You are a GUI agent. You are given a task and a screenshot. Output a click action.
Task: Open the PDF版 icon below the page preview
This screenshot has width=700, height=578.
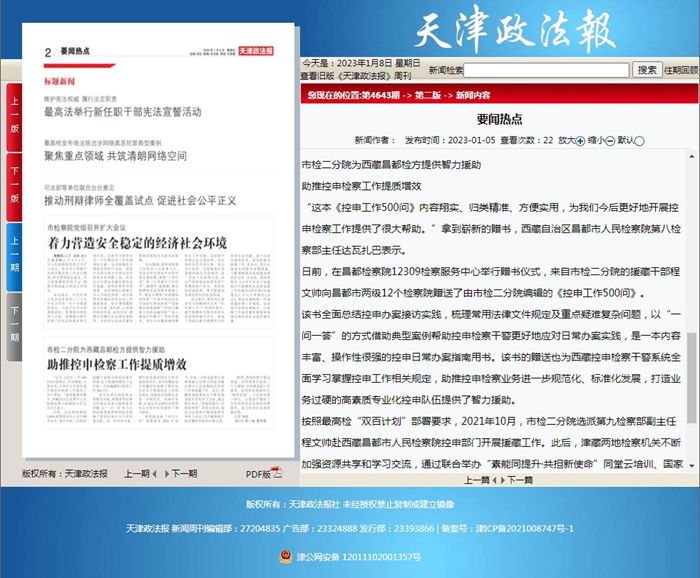point(277,472)
